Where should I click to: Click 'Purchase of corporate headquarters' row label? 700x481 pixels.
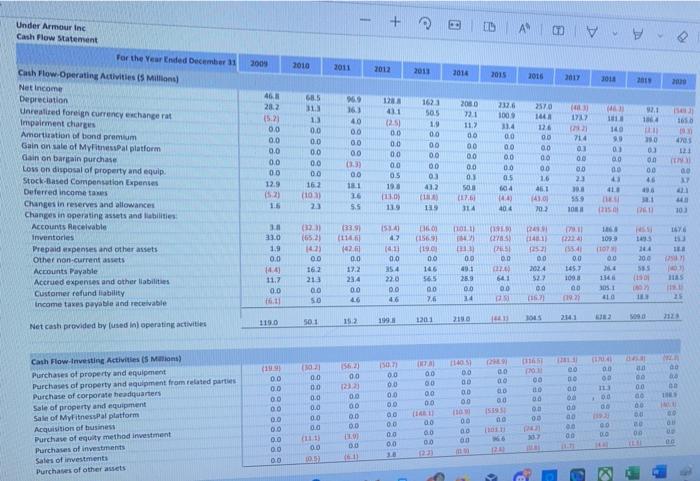click(x=96, y=395)
